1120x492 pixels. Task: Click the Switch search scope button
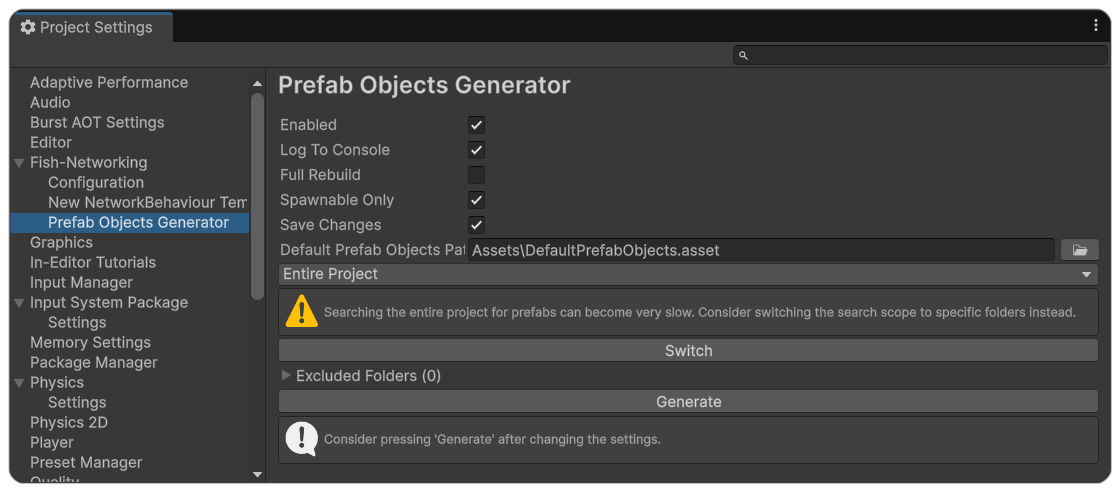(688, 351)
